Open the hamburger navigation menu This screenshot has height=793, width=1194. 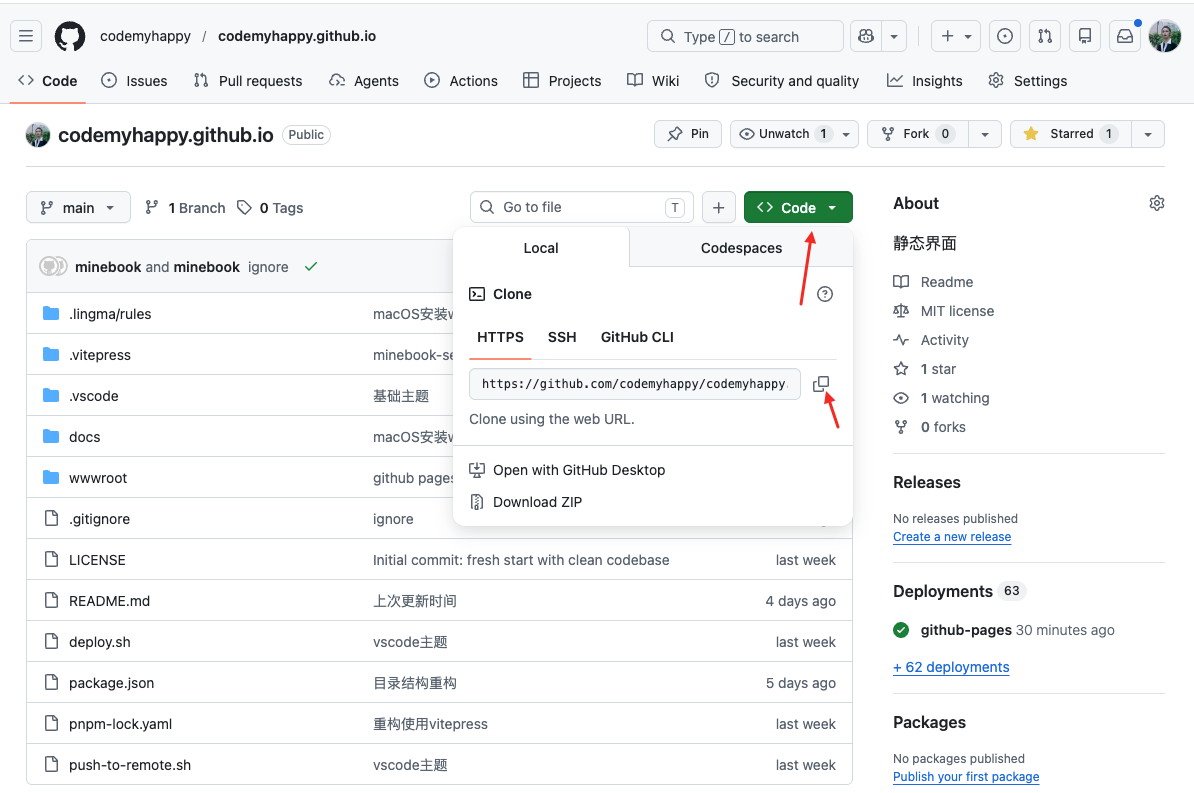(26, 36)
